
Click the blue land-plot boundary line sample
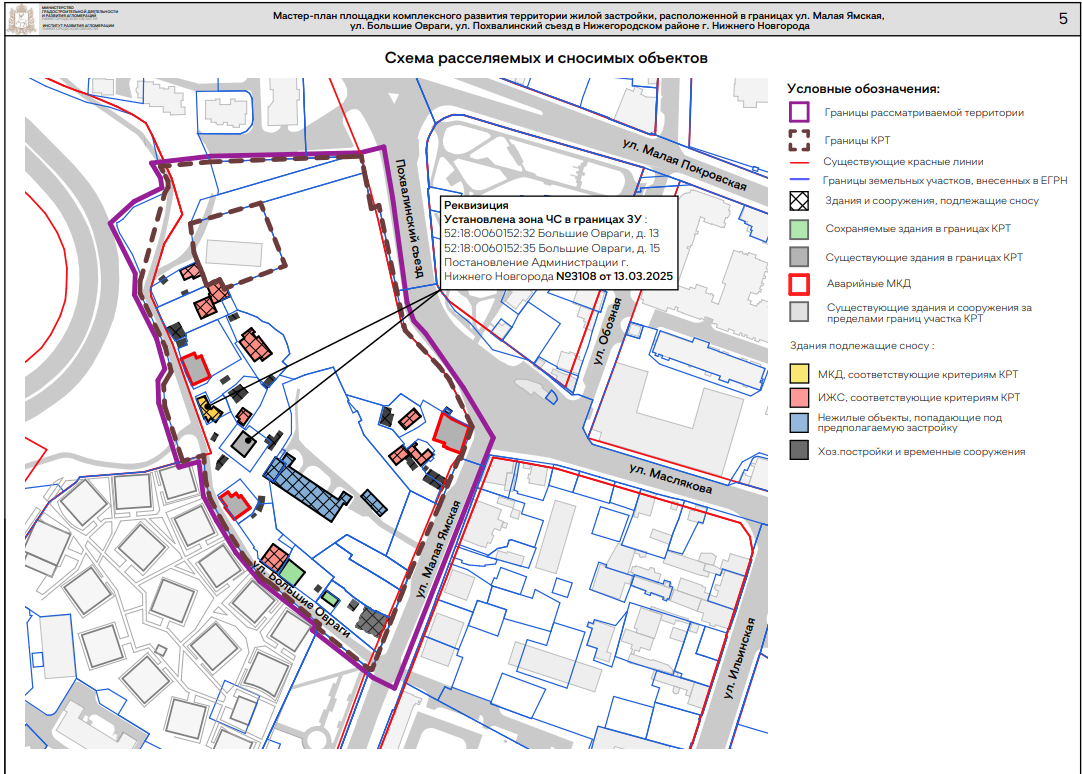(x=799, y=180)
